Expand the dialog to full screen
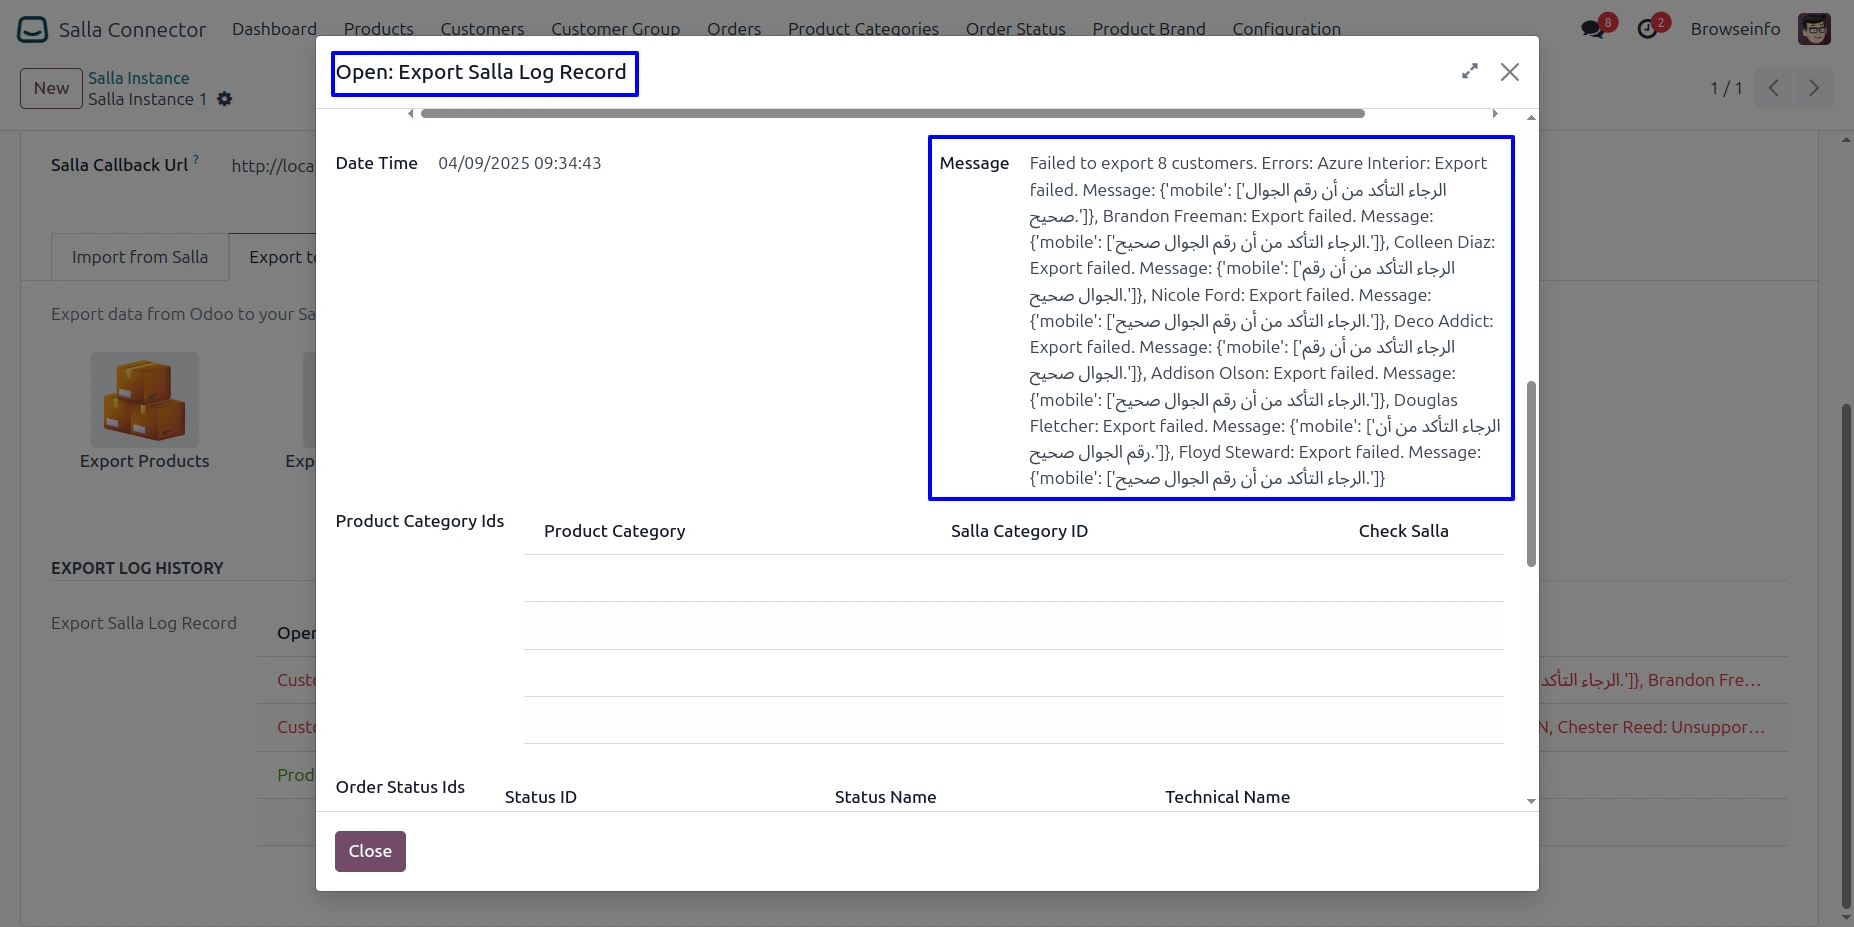 coord(1469,72)
